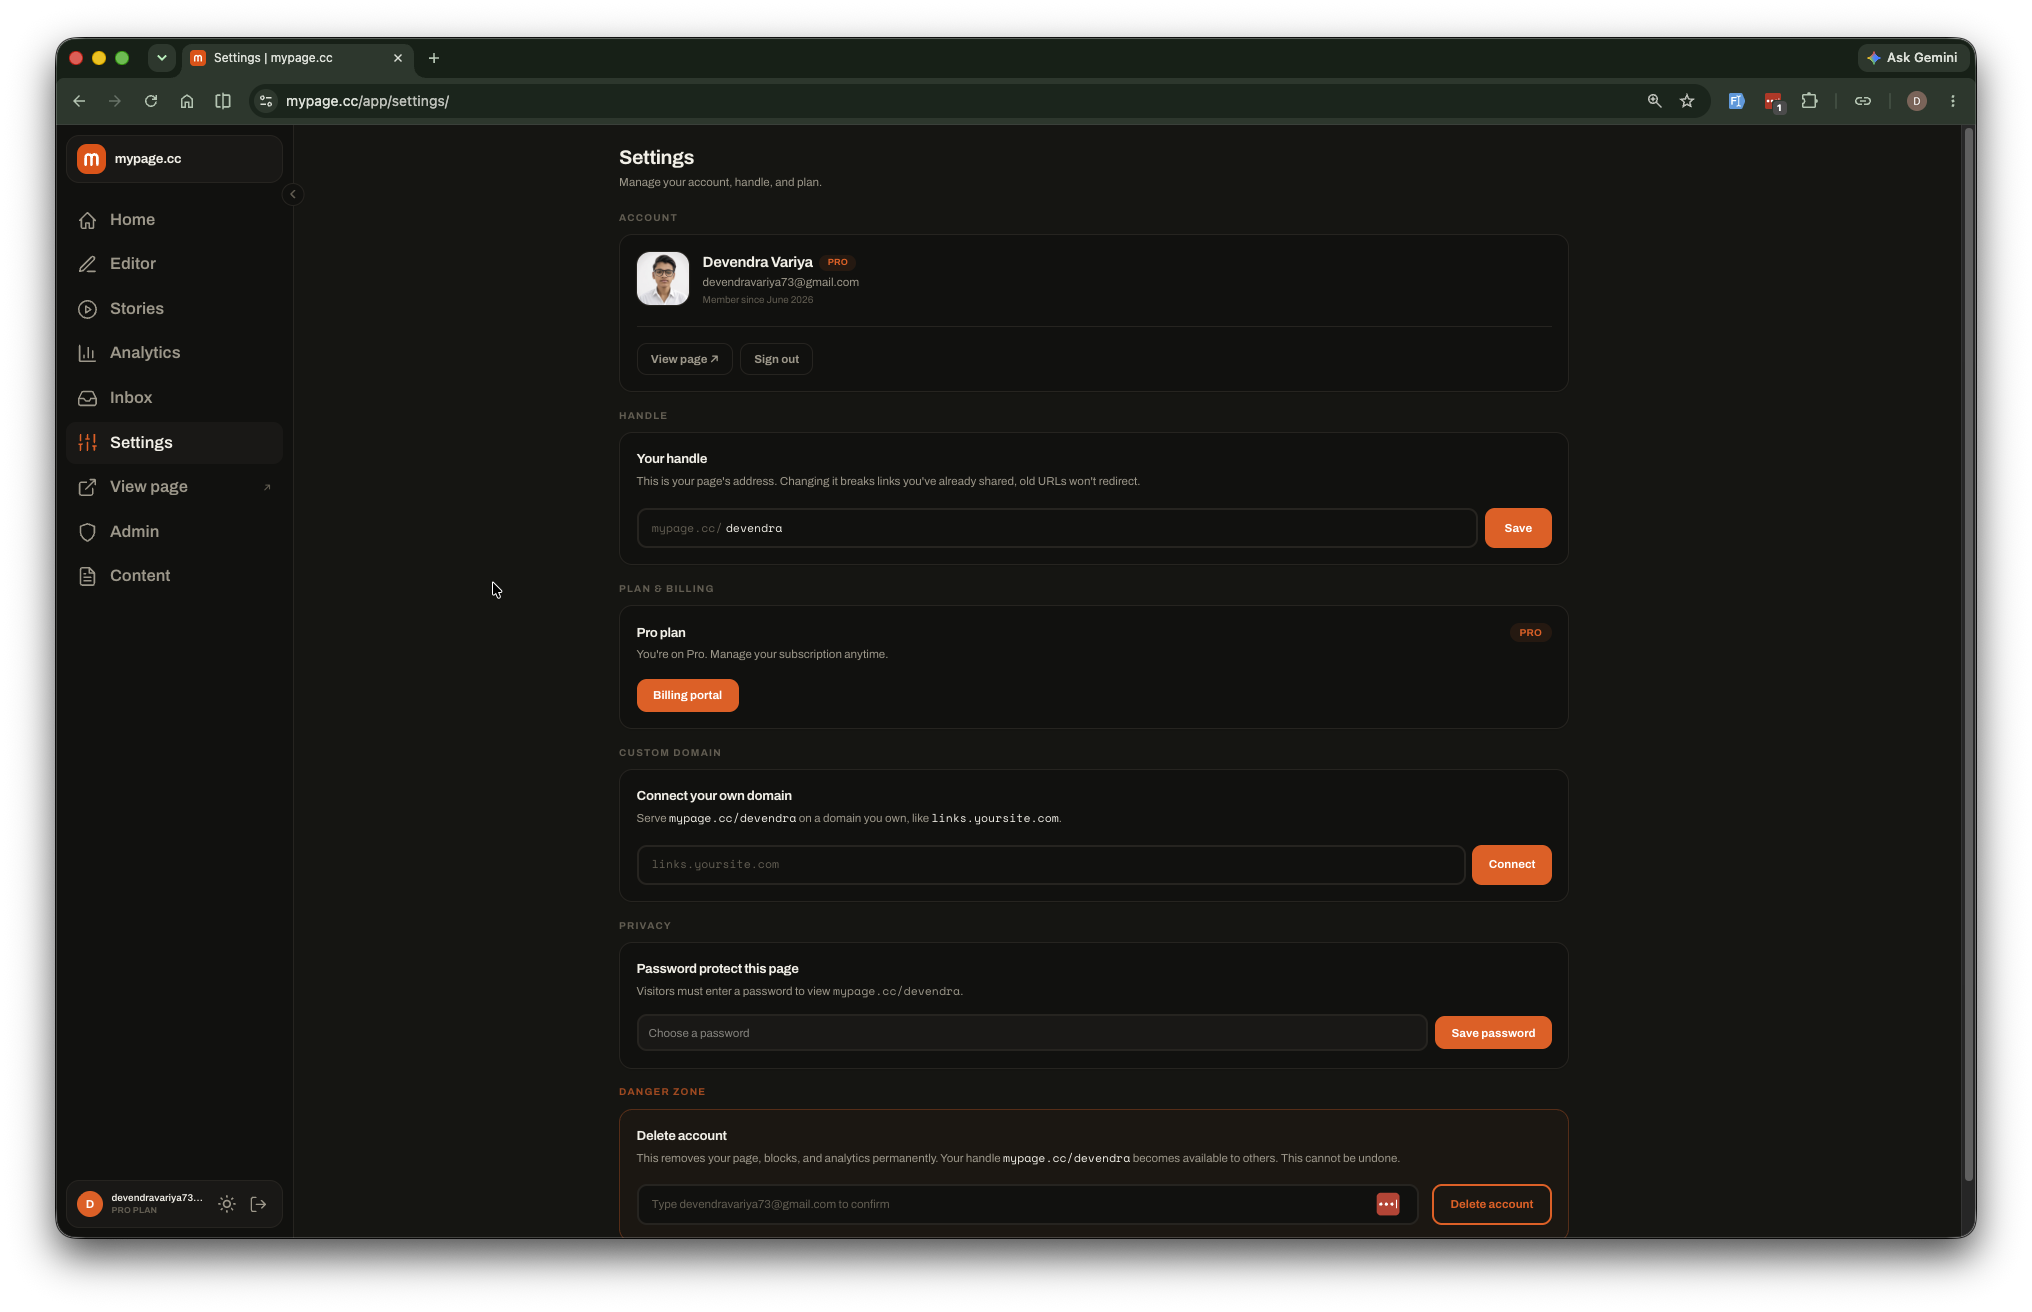Click the Admin shield icon

click(x=88, y=532)
